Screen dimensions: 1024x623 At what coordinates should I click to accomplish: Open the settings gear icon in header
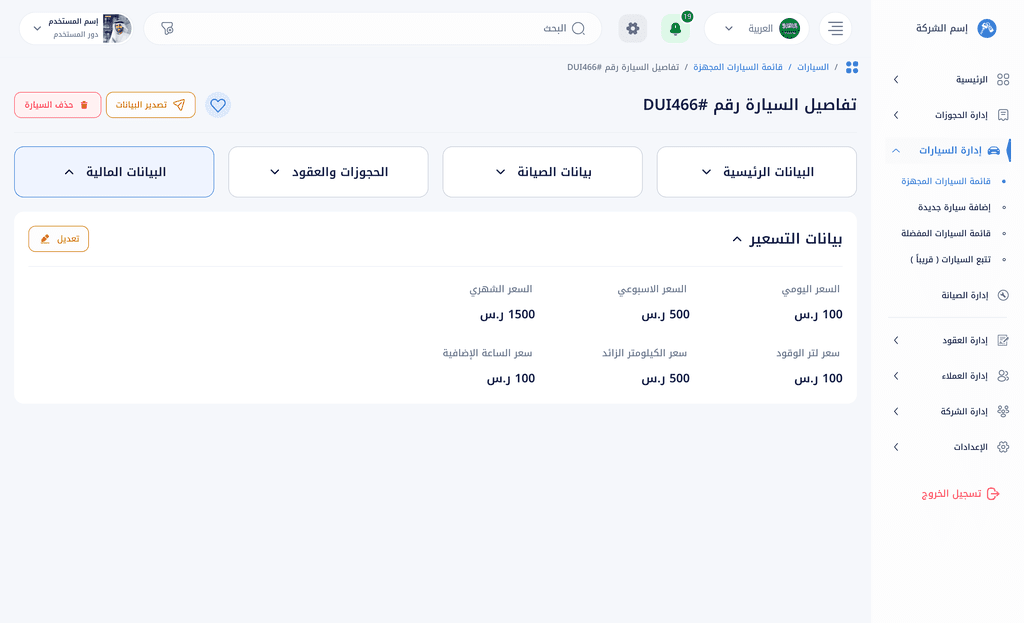pos(632,29)
